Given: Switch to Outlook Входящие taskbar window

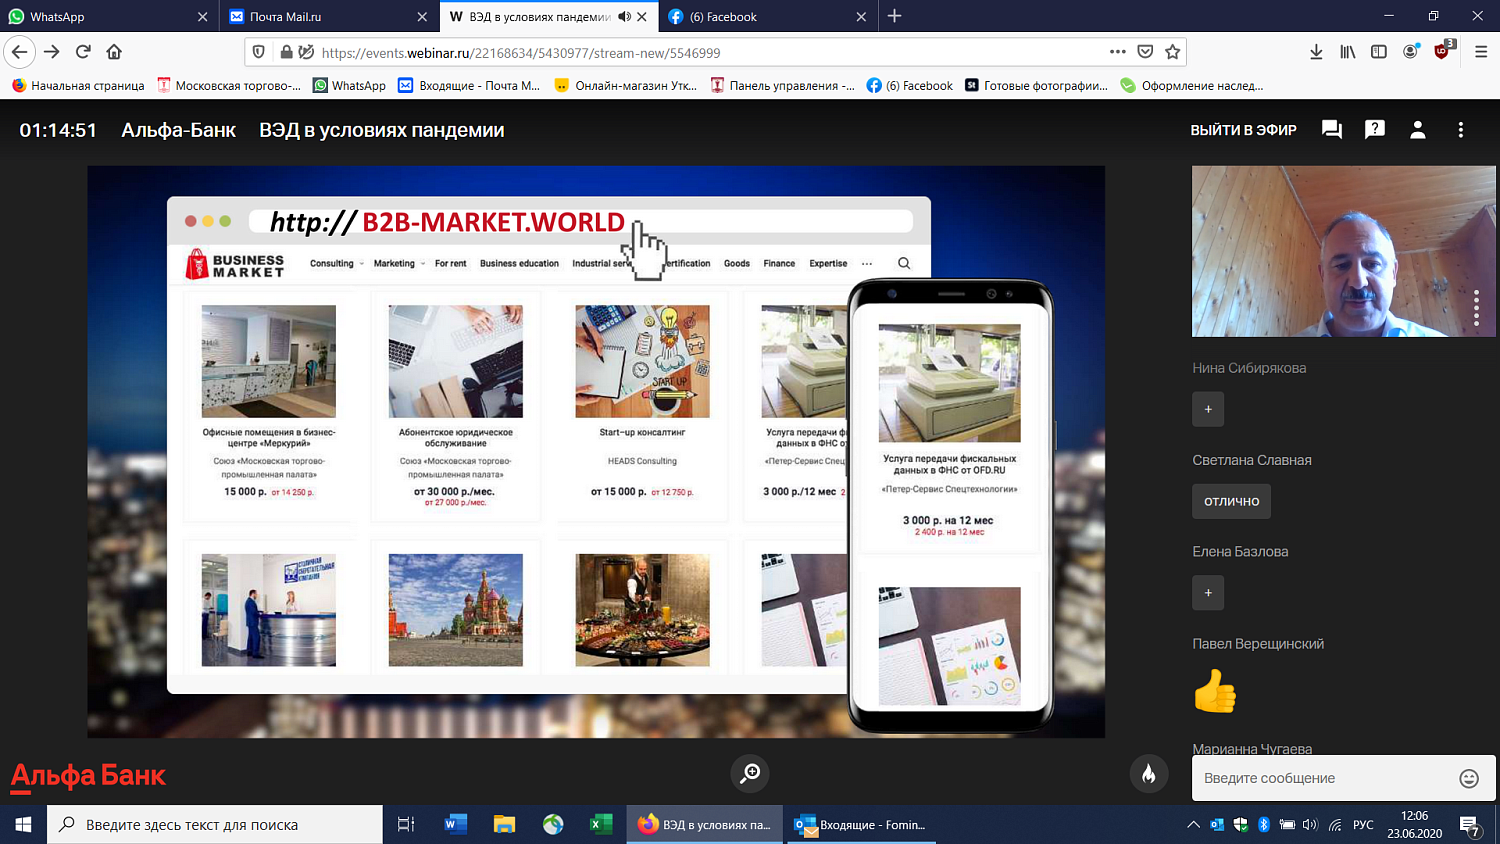Looking at the screenshot, I should tap(861, 825).
